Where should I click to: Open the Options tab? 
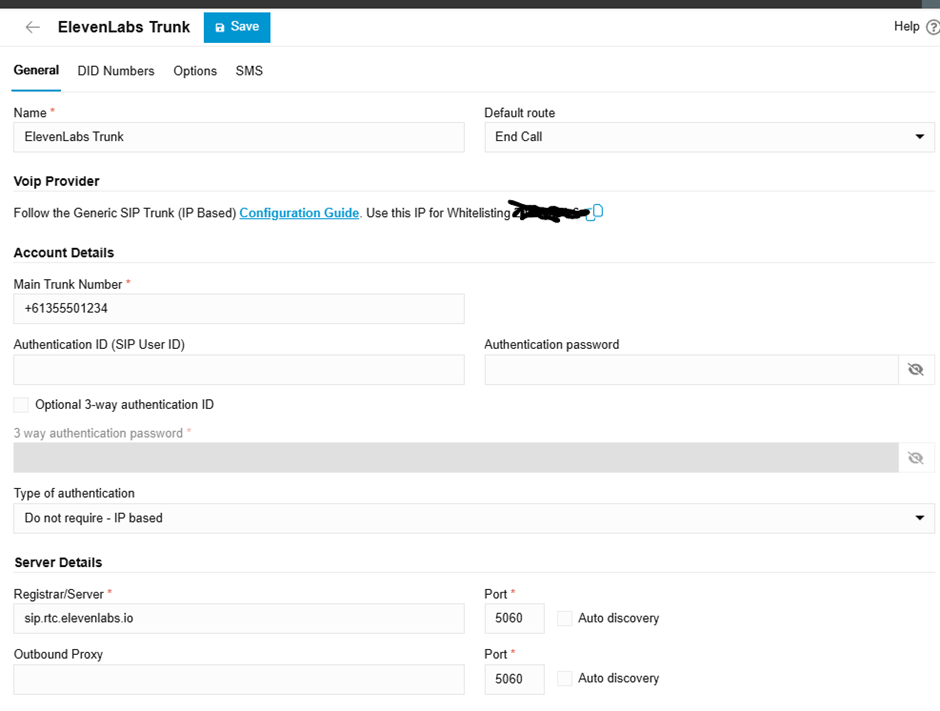point(195,71)
